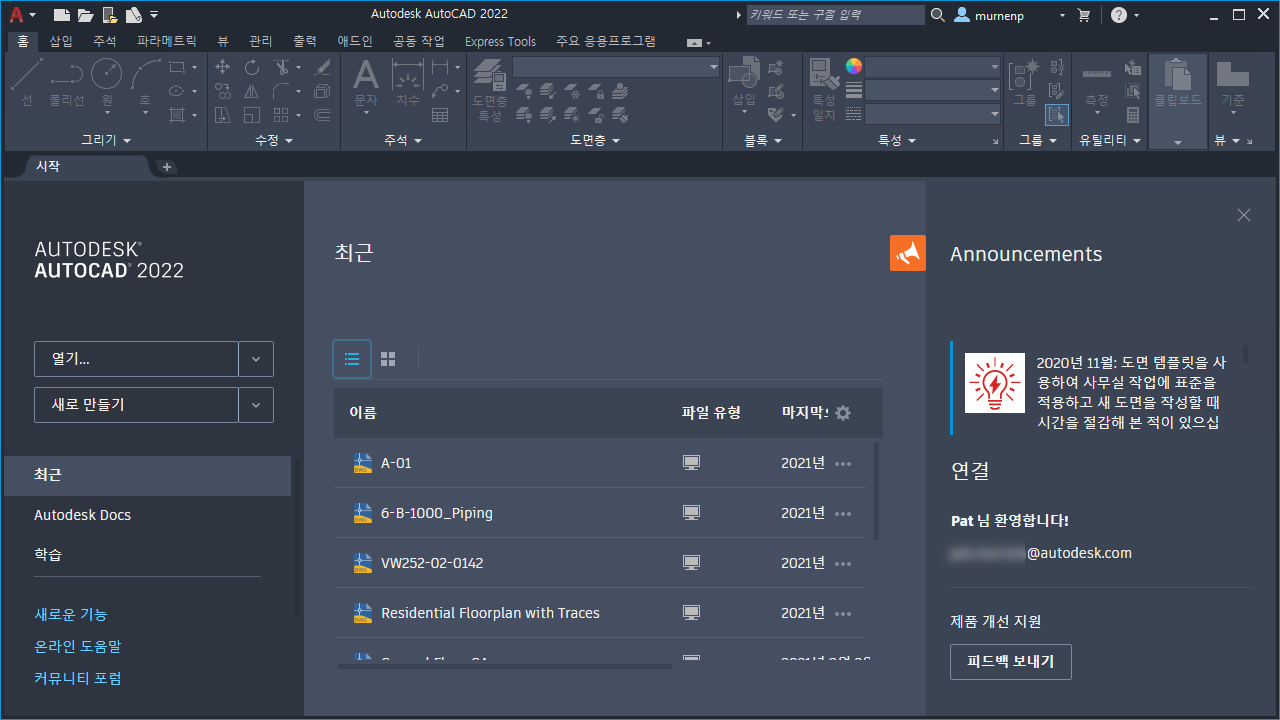Click the Help question mark icon
1280x720 pixels.
tap(1119, 15)
